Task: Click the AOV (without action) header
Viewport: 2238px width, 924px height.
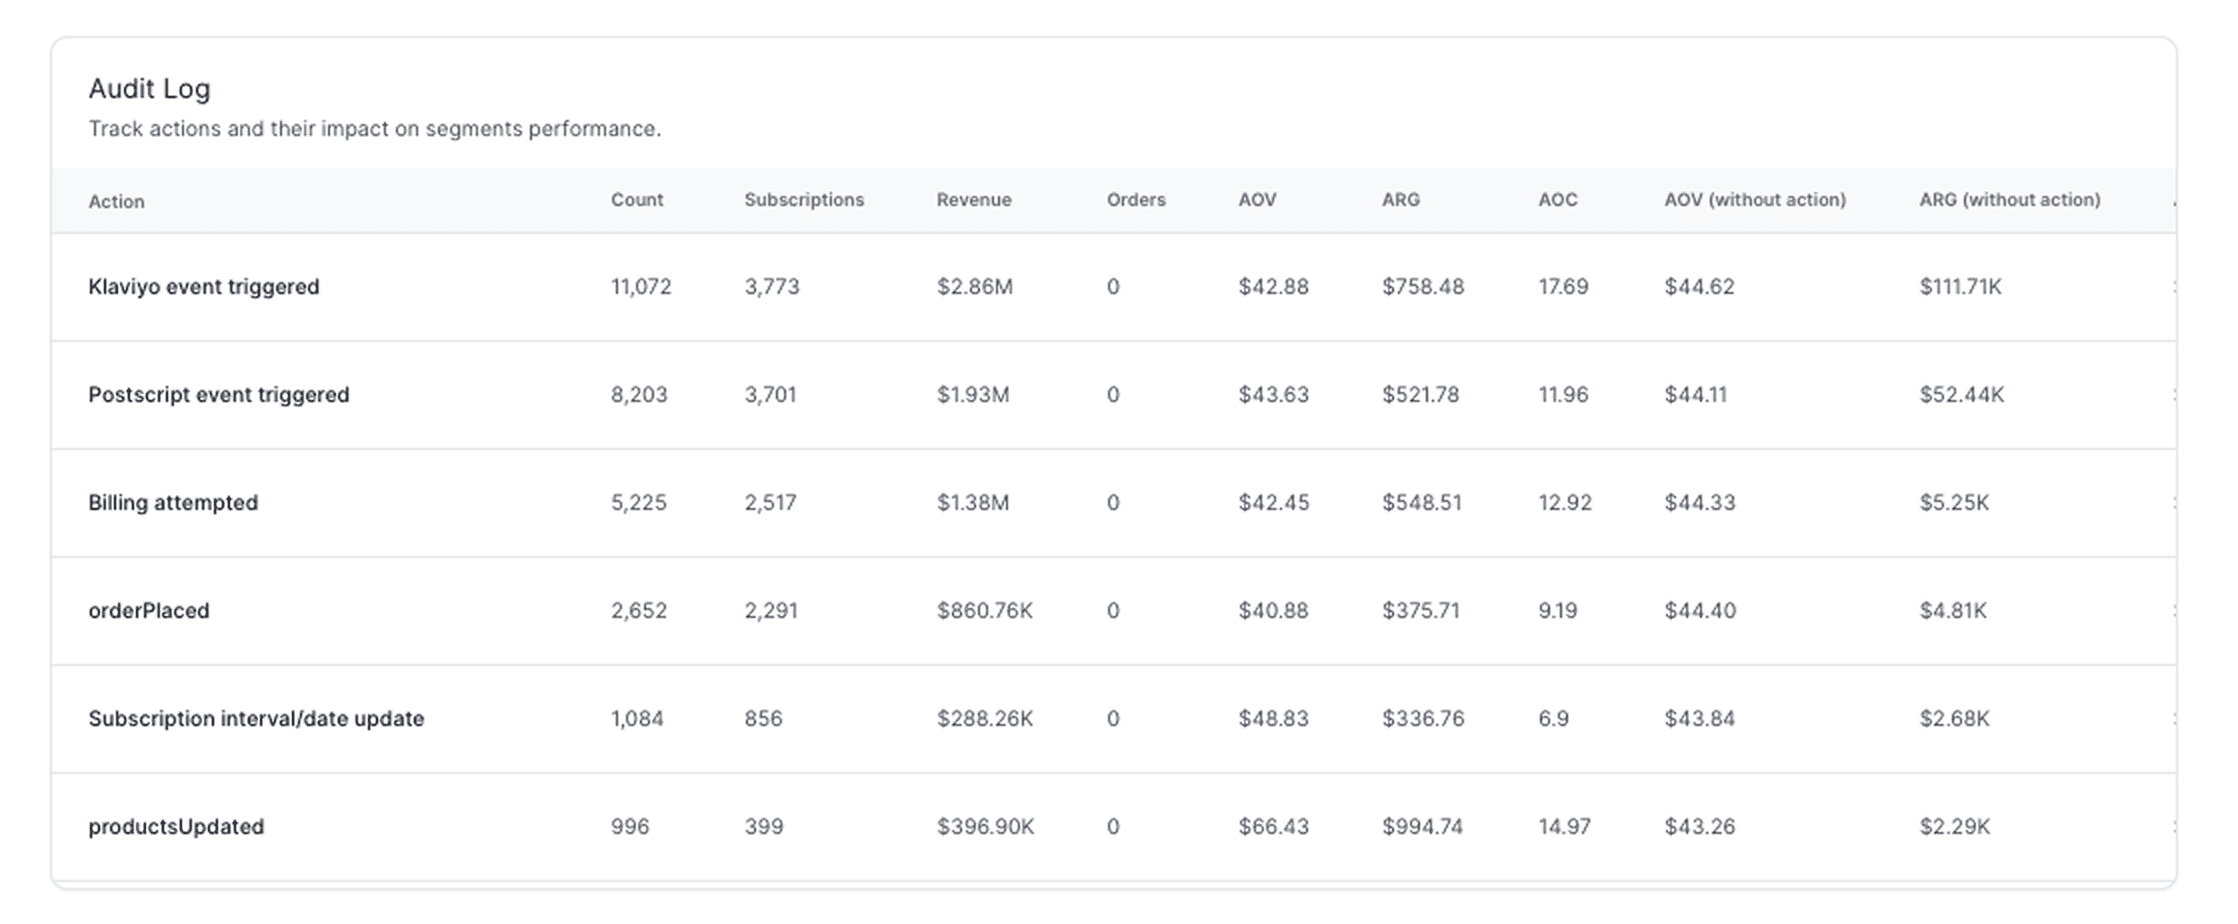Action: click(x=1754, y=200)
